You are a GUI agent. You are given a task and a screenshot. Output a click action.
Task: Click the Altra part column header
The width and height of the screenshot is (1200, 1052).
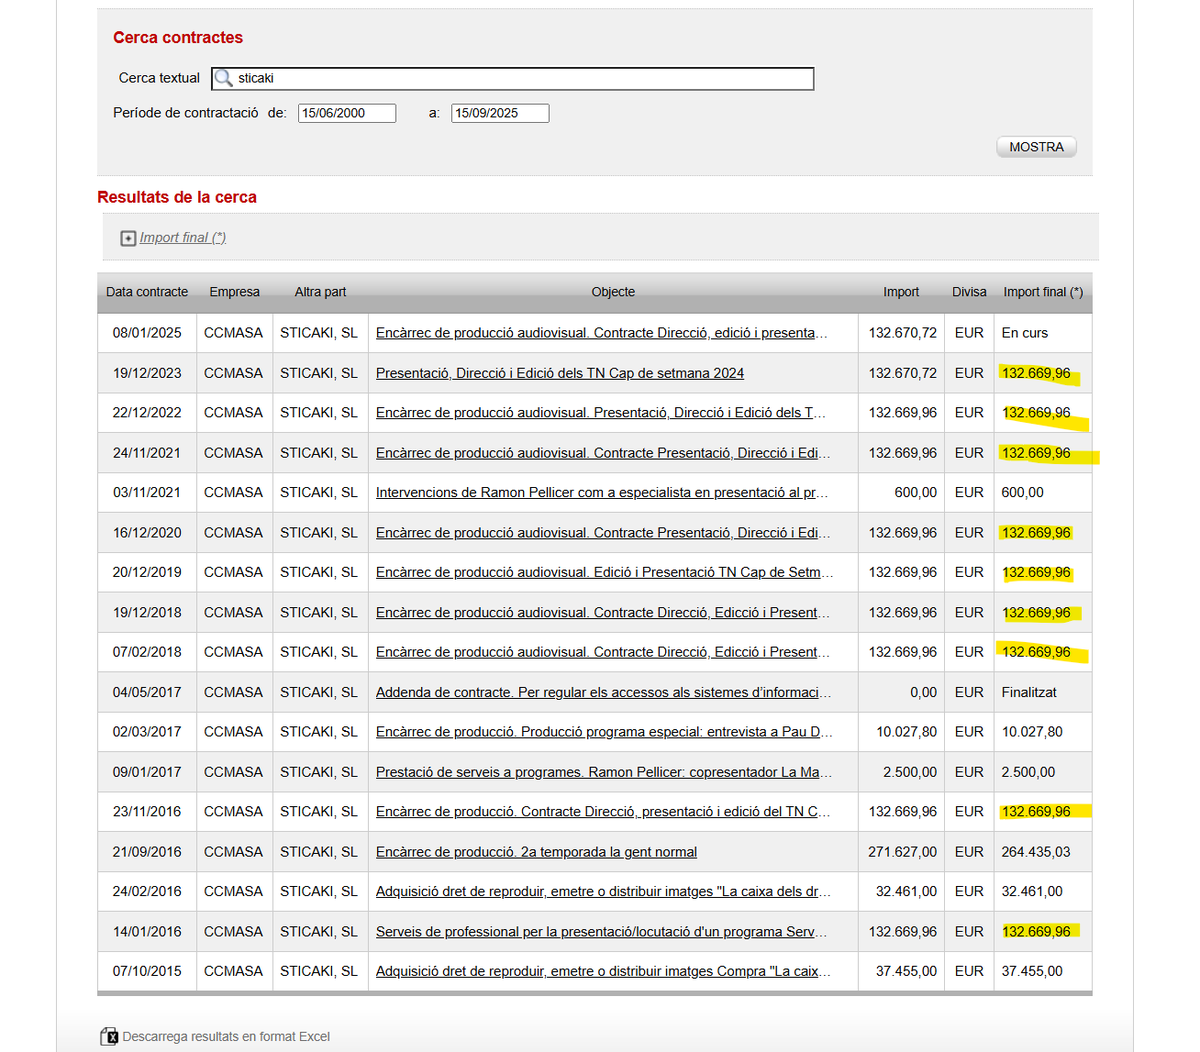tap(320, 292)
